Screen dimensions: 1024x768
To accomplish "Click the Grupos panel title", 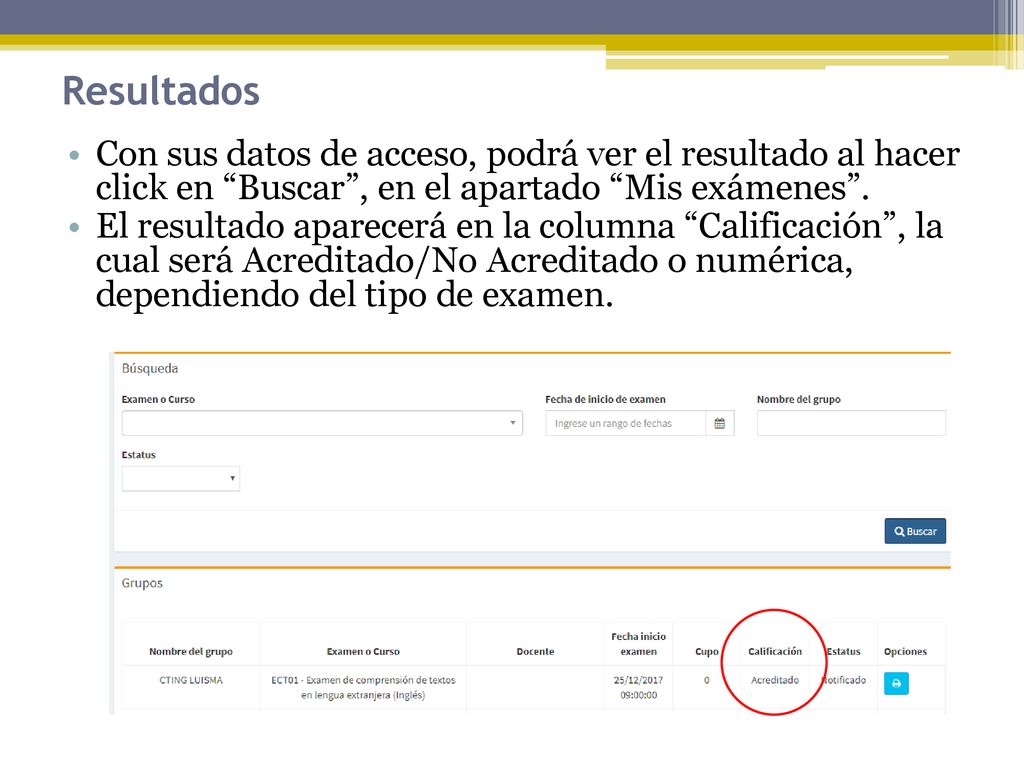I will pyautogui.click(x=142, y=583).
